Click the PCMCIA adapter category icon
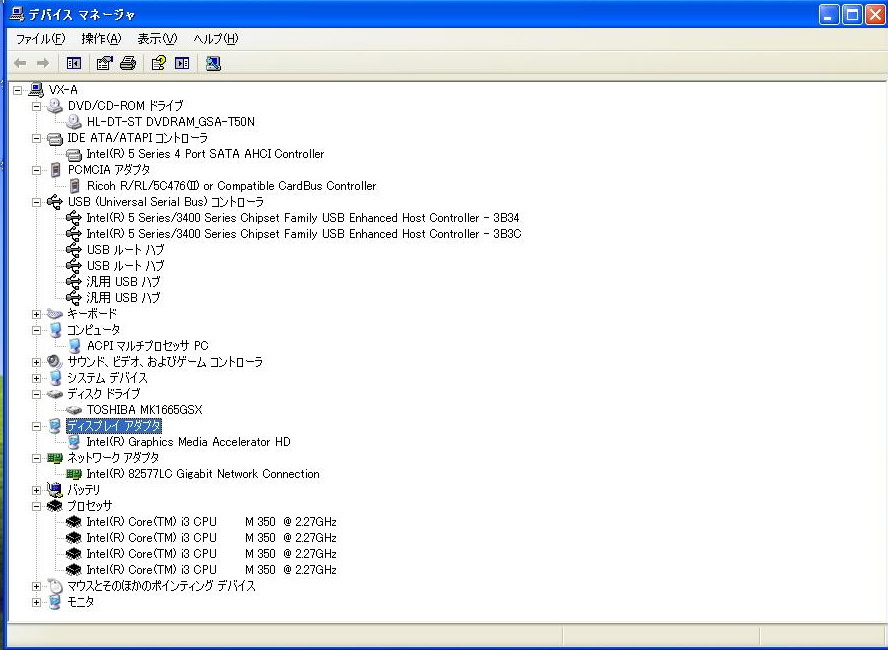 (55, 170)
